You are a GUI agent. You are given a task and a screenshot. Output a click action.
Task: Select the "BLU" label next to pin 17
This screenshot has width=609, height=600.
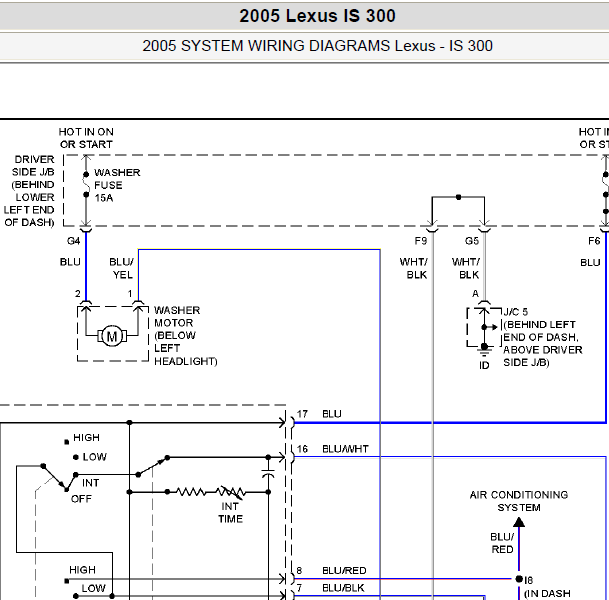332,414
